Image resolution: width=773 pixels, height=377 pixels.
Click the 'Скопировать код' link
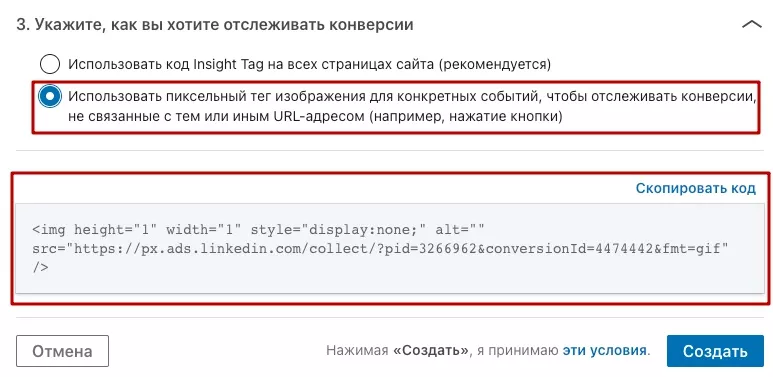(x=696, y=188)
